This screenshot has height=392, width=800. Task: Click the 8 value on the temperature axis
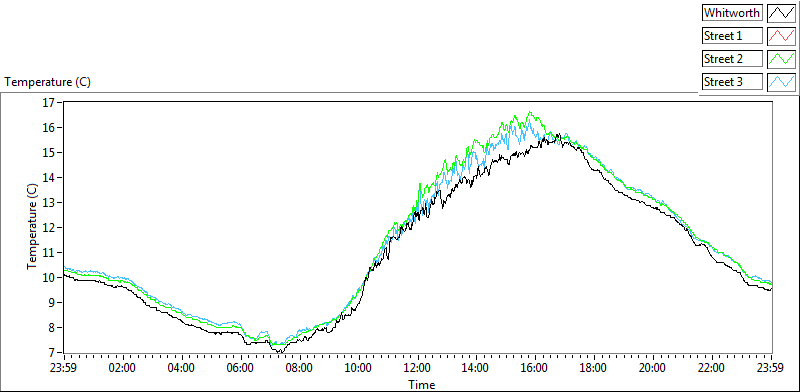coord(52,328)
